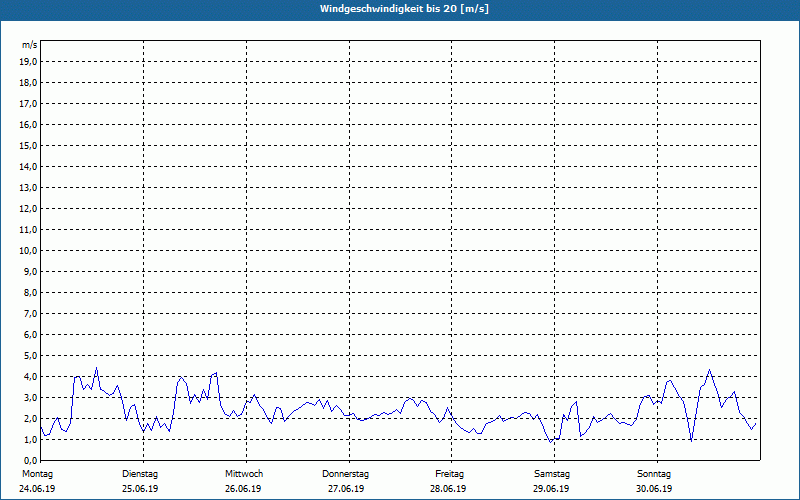The height and width of the screenshot is (500, 800).
Task: Click the 4,0 y-axis label
Action: (x=30, y=377)
